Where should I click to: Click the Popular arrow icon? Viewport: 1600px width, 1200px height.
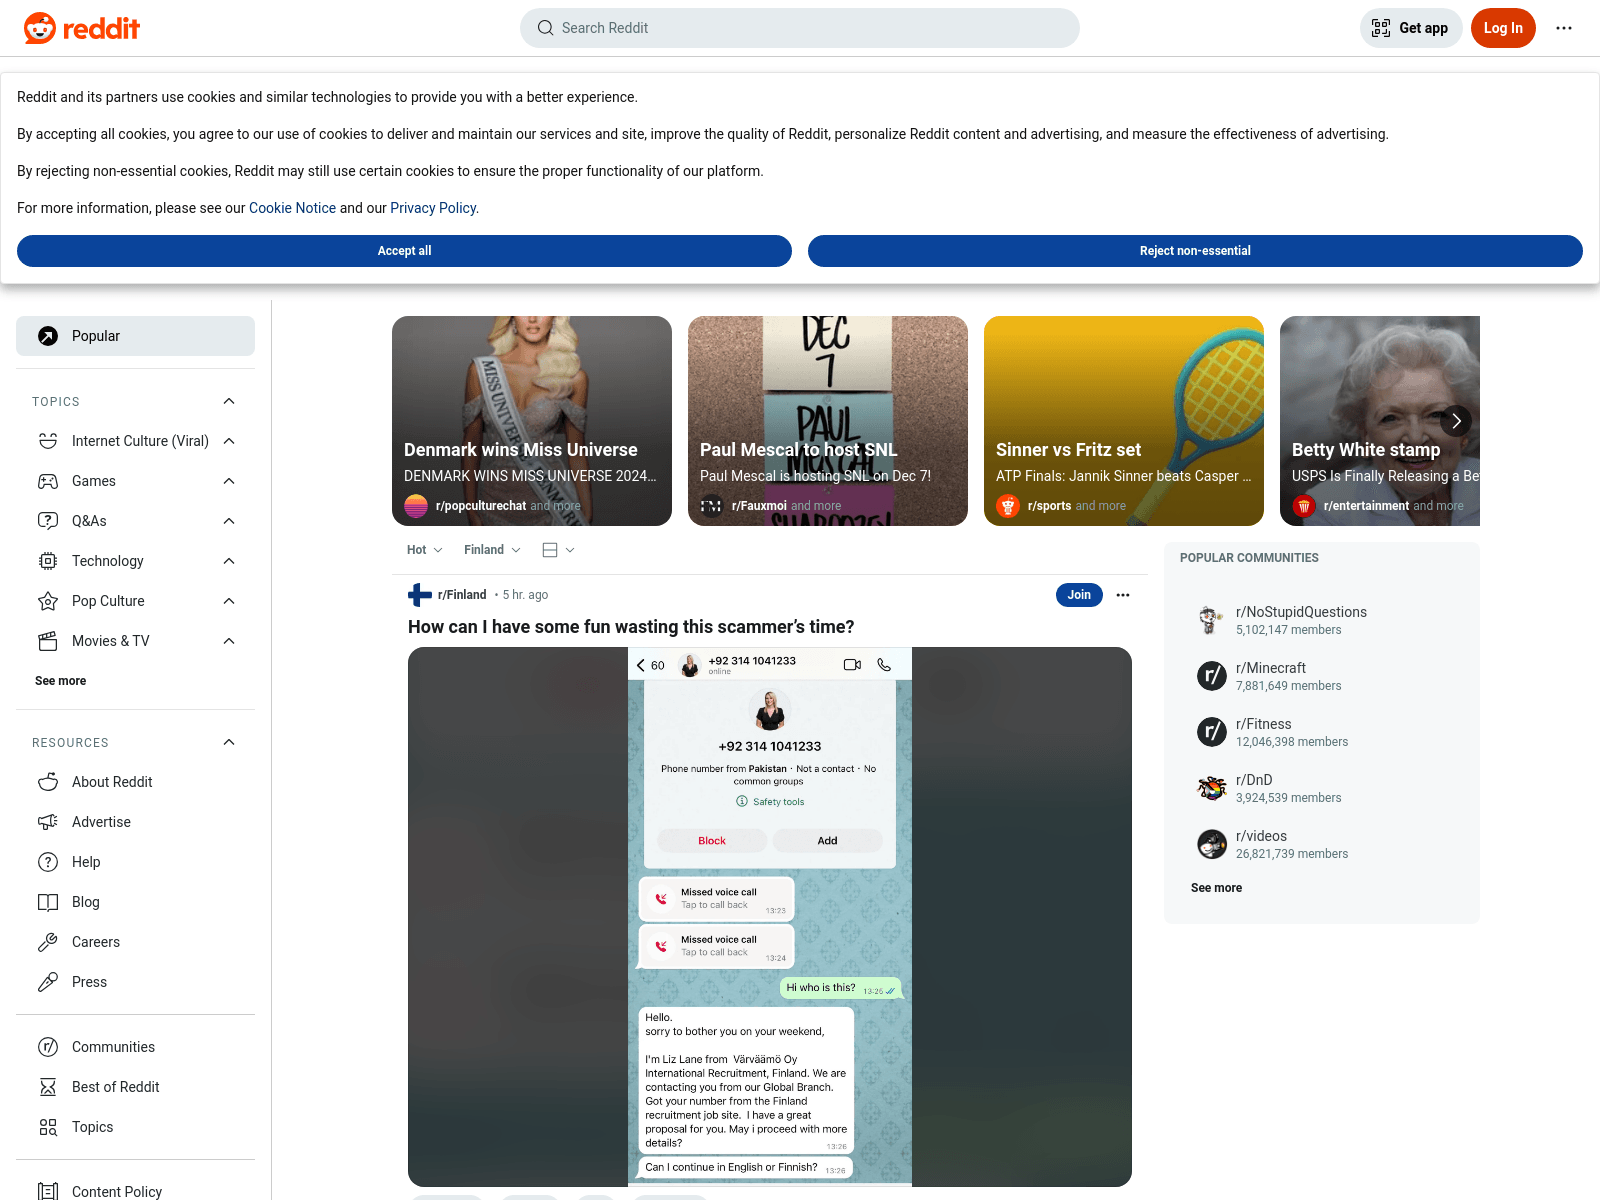[x=48, y=336]
